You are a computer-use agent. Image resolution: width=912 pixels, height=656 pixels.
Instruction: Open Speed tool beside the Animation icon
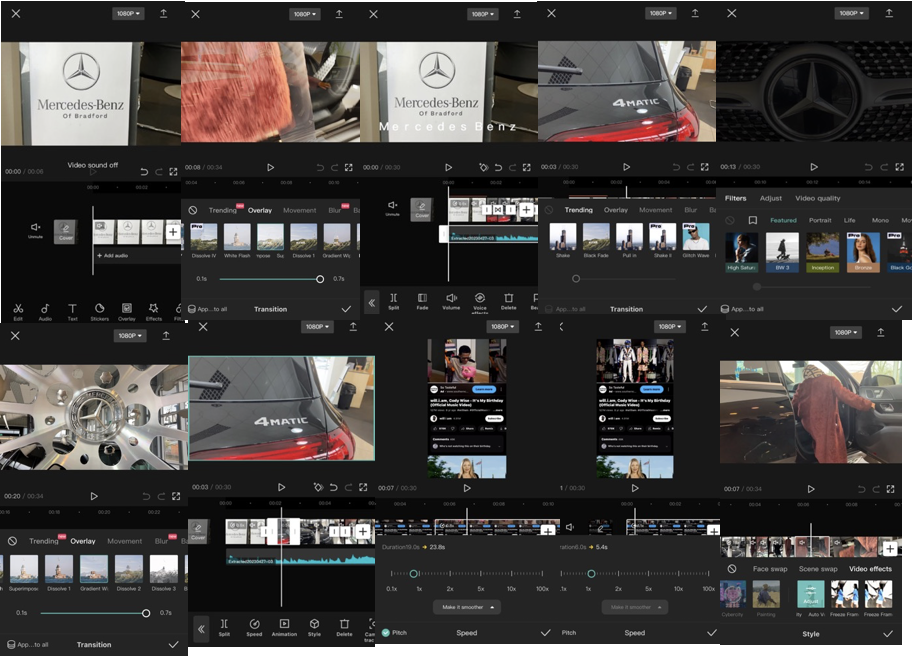coord(254,628)
